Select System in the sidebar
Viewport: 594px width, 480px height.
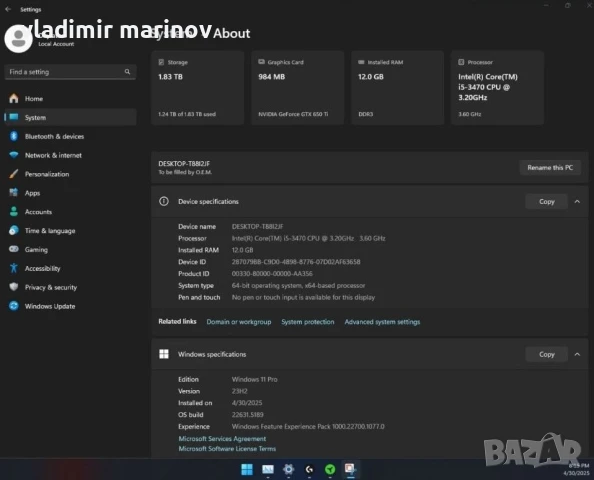tap(70, 117)
